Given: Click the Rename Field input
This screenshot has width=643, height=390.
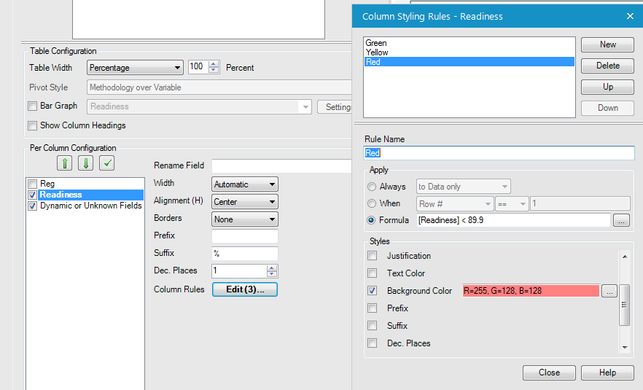Looking at the screenshot, I should pyautogui.click(x=281, y=166).
